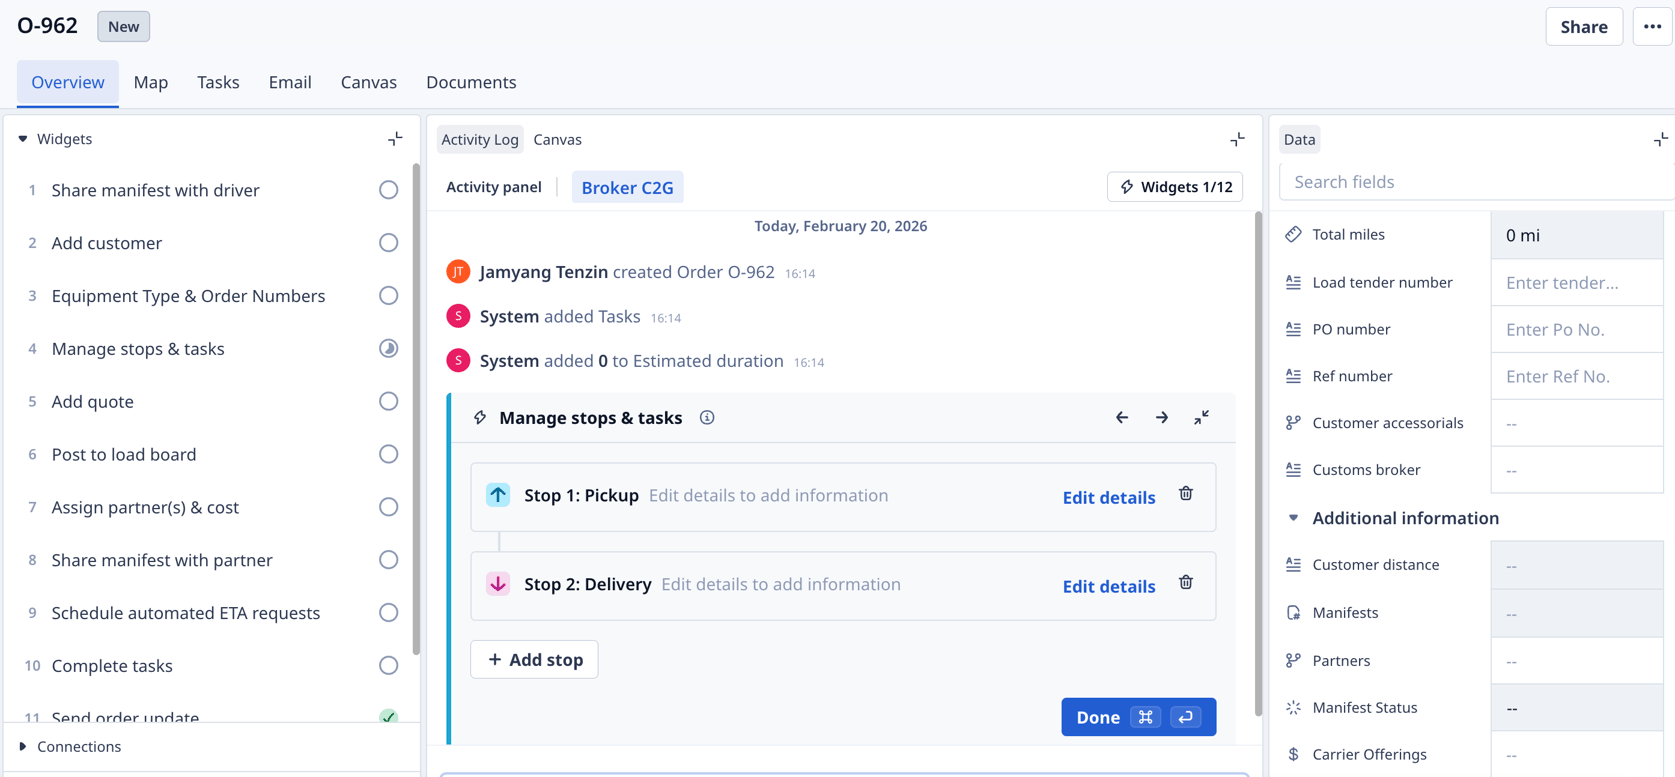The width and height of the screenshot is (1675, 777).
Task: Click the Carrier Offerings dollar icon
Action: tap(1293, 754)
